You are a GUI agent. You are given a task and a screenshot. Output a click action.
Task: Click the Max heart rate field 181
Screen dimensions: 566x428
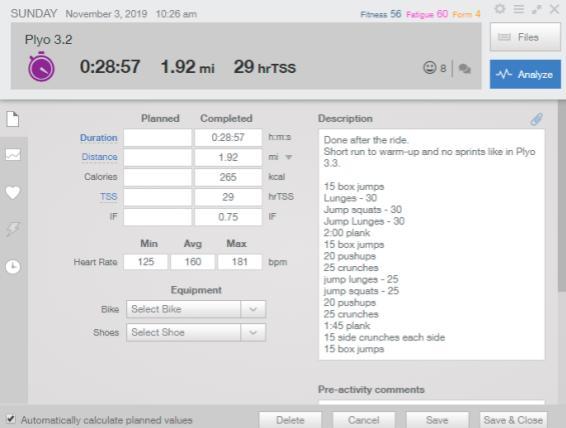pos(240,262)
